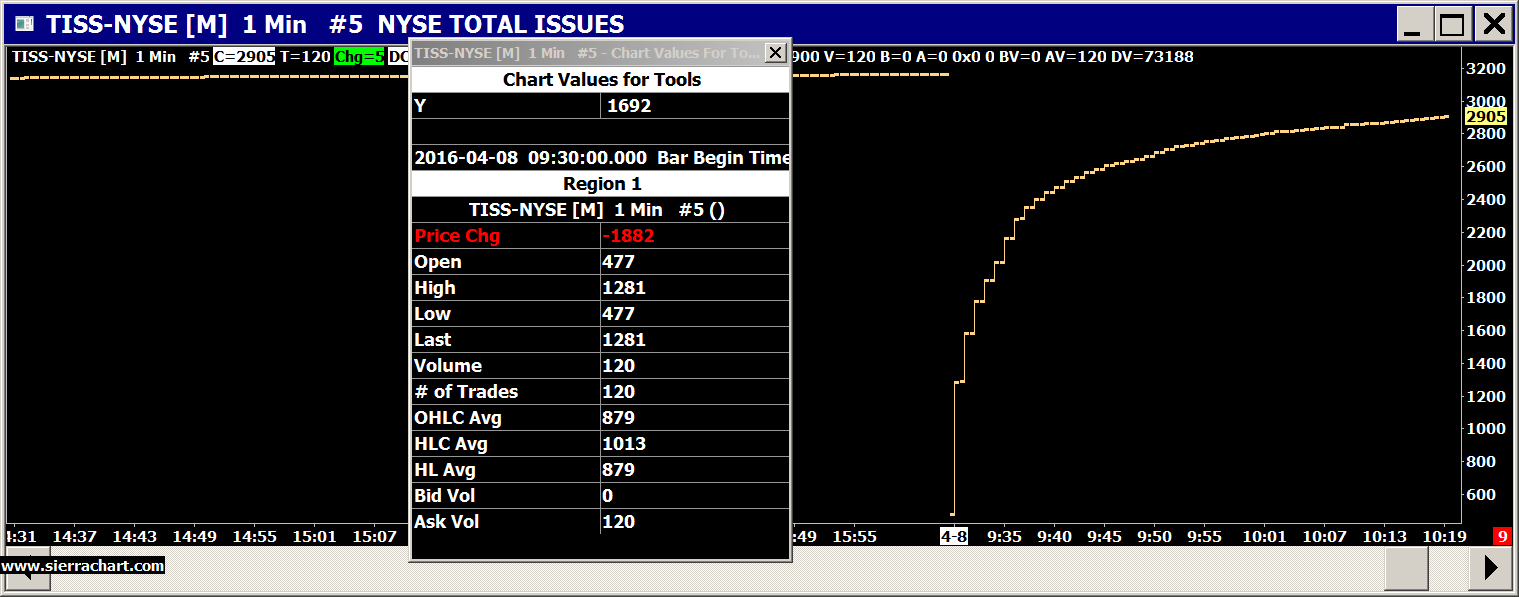
Task: Click the chart window icon in title bar
Action: point(23,24)
